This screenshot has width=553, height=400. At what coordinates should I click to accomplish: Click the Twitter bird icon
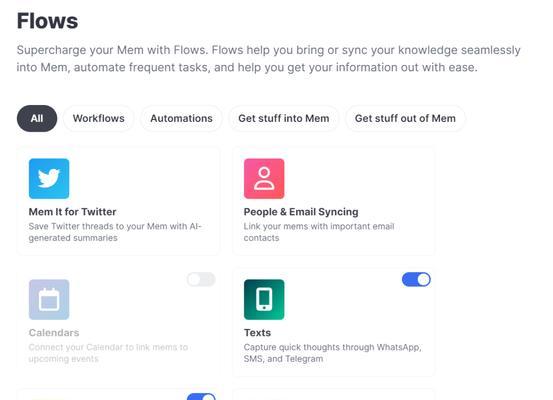[x=49, y=178]
